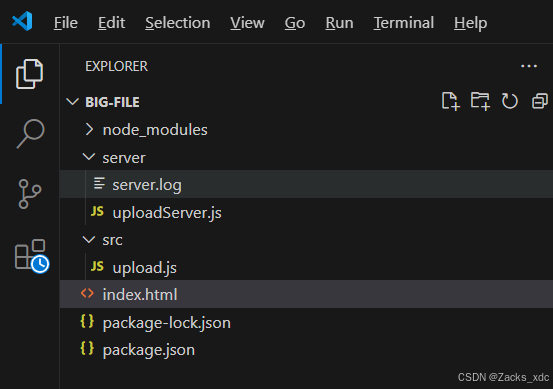Refresh the Explorer file tree
This screenshot has width=553, height=389.
tap(510, 102)
